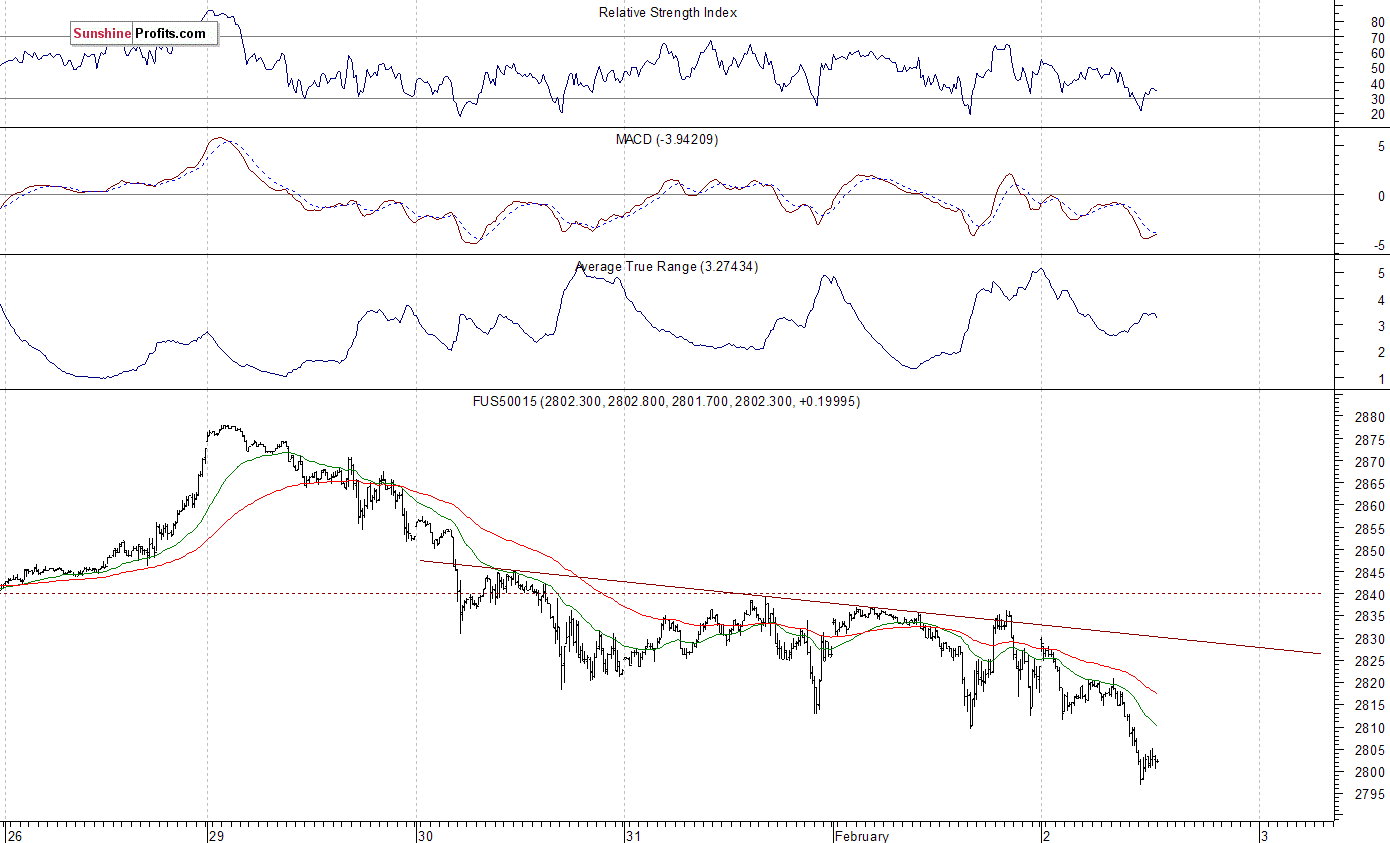Click the 2795 price axis value
This screenshot has height=843, width=1390.
(1370, 795)
